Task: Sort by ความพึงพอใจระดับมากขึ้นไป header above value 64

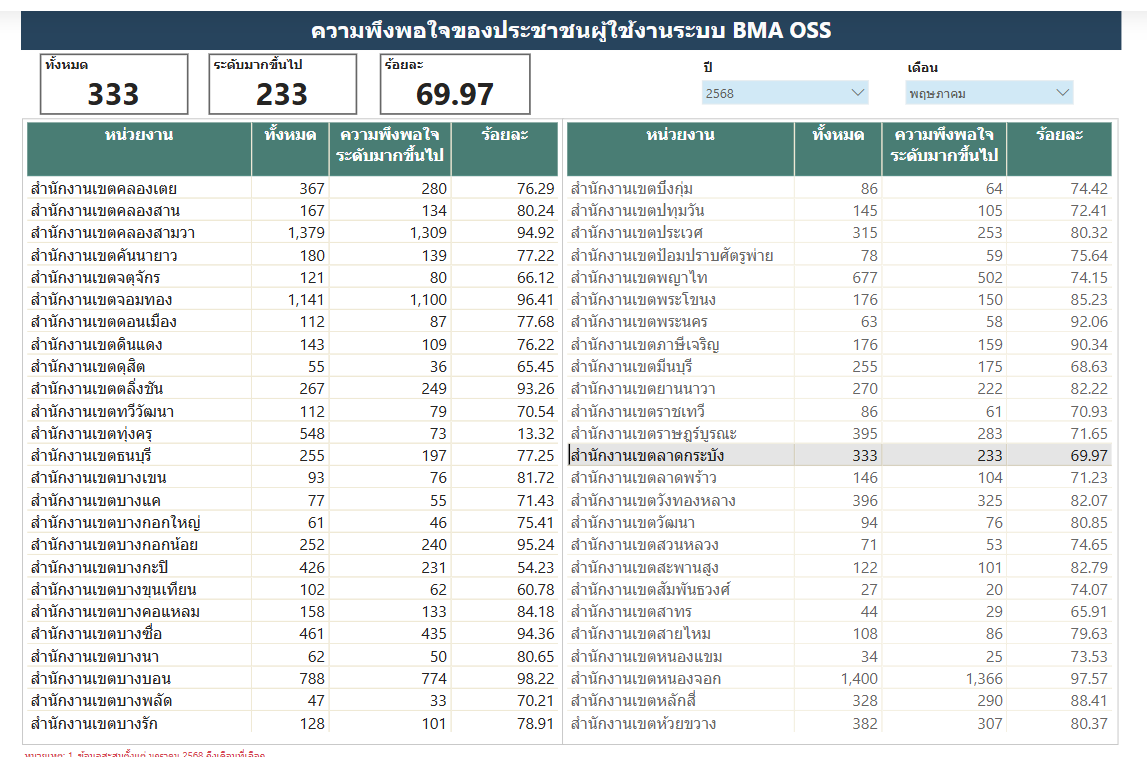Action: (944, 149)
